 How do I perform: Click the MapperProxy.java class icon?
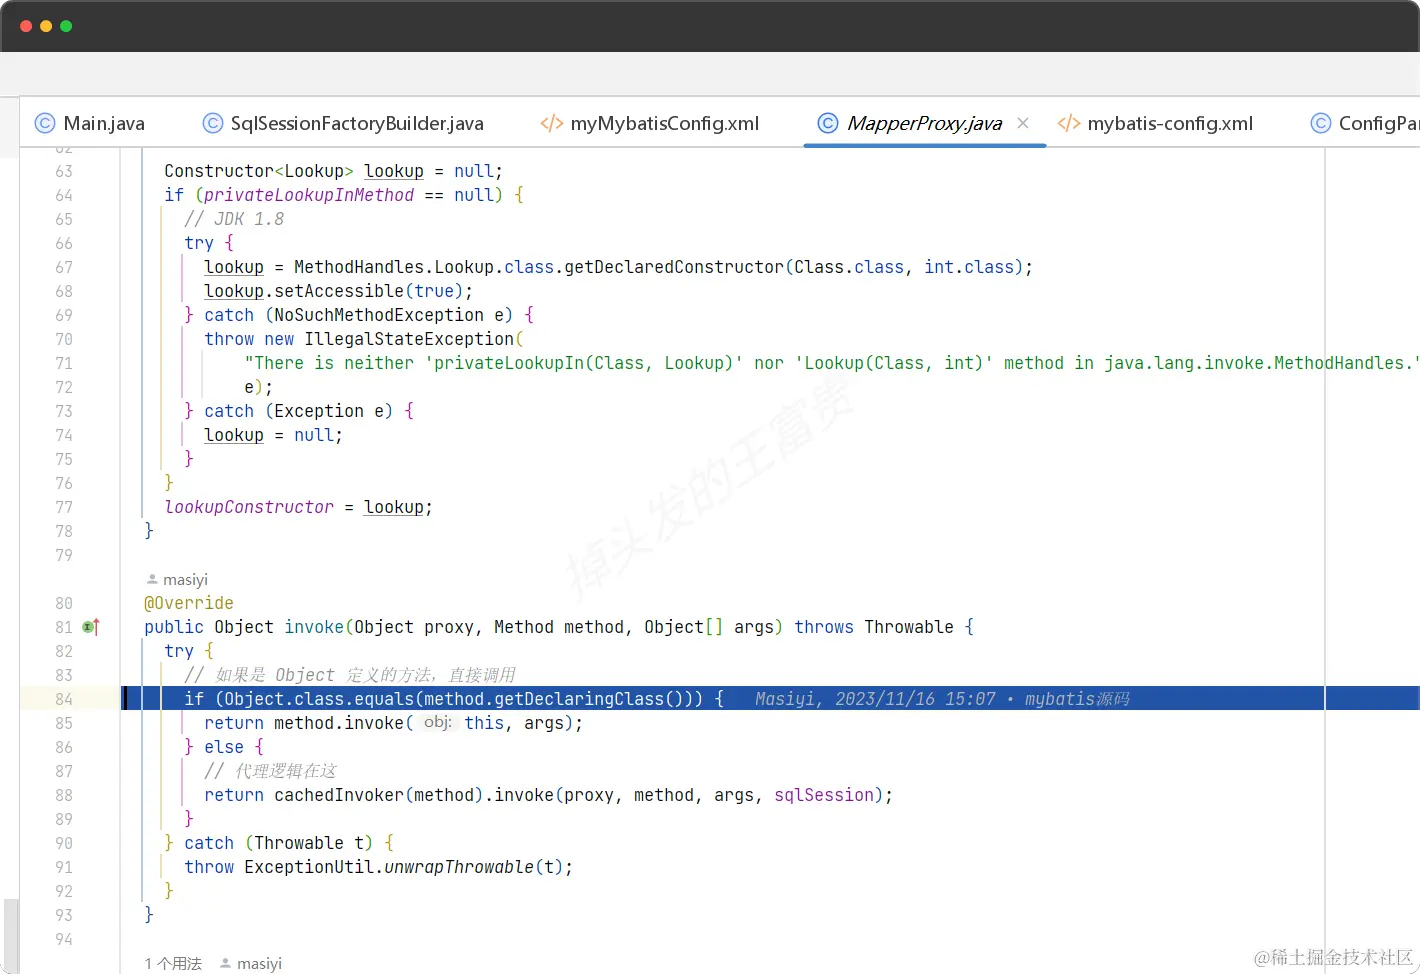[x=828, y=123]
